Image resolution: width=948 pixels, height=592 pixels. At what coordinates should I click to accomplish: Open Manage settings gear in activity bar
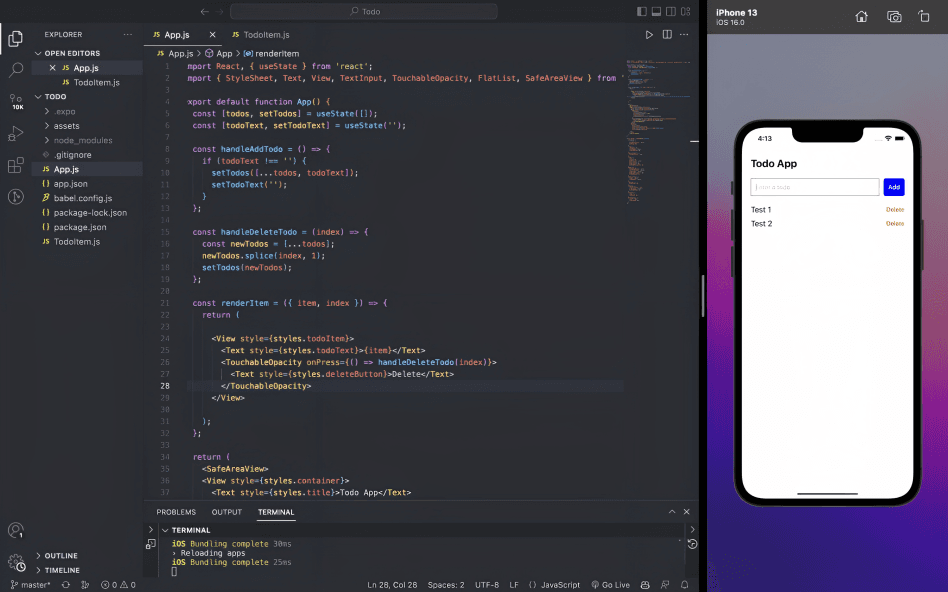tap(15, 563)
